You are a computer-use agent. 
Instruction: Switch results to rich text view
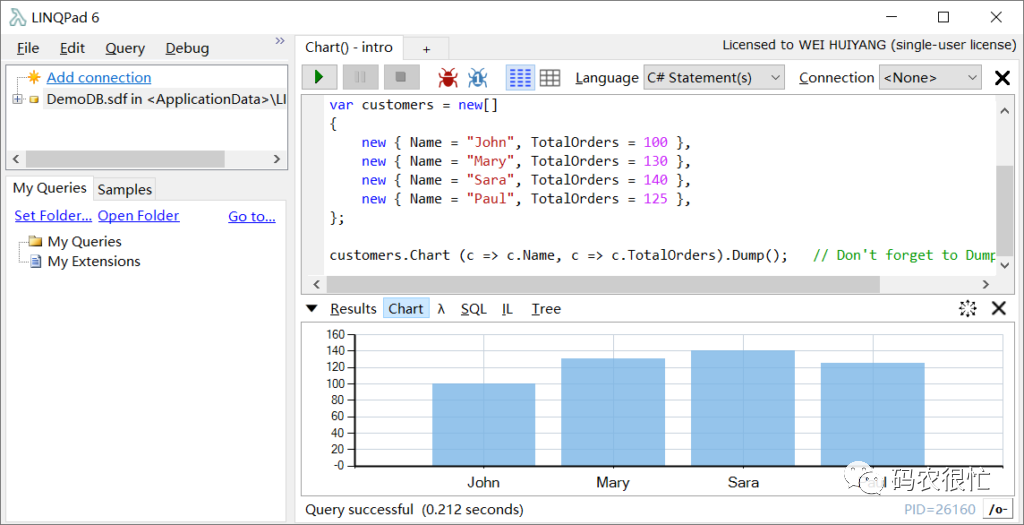click(x=520, y=78)
